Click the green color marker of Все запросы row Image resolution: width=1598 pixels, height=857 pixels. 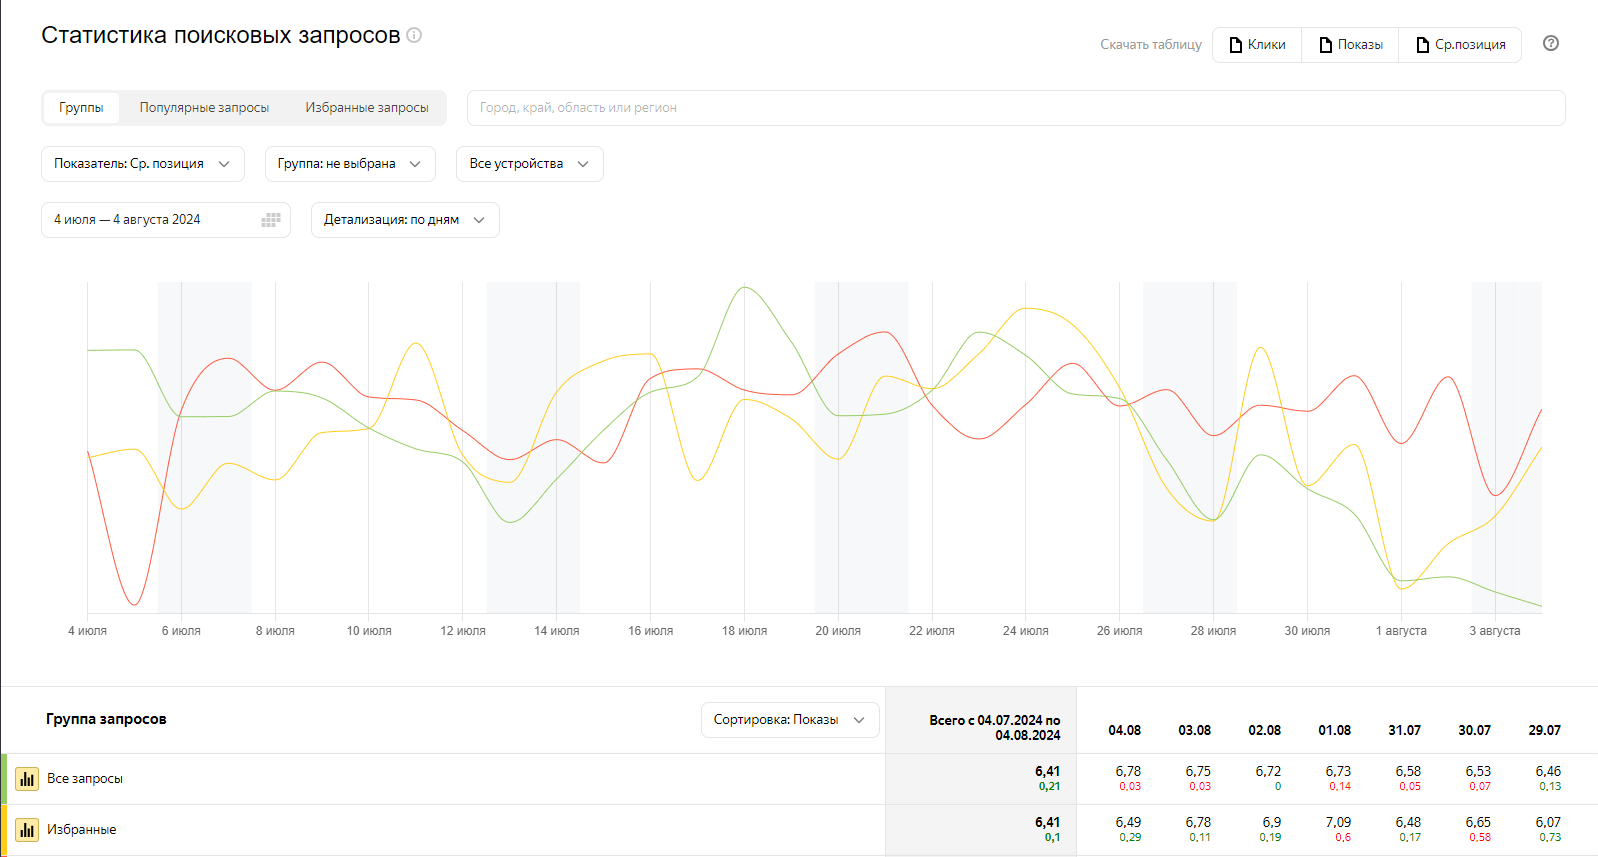coord(4,779)
